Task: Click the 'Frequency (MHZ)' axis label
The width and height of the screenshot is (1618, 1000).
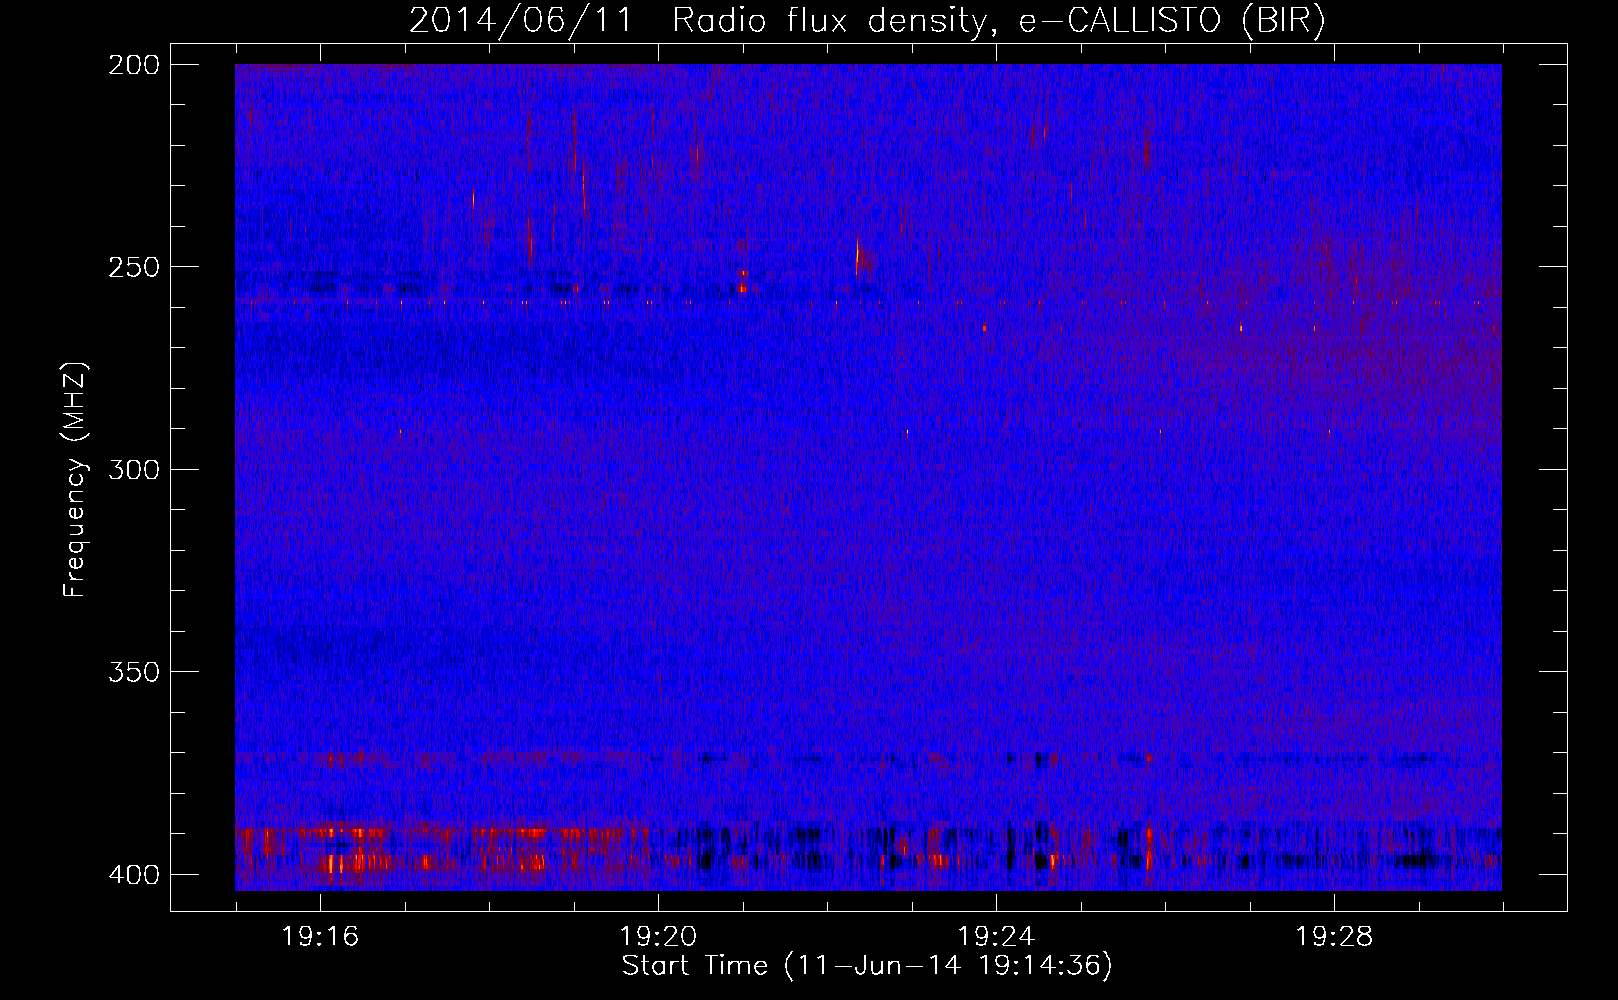Action: 75,480
